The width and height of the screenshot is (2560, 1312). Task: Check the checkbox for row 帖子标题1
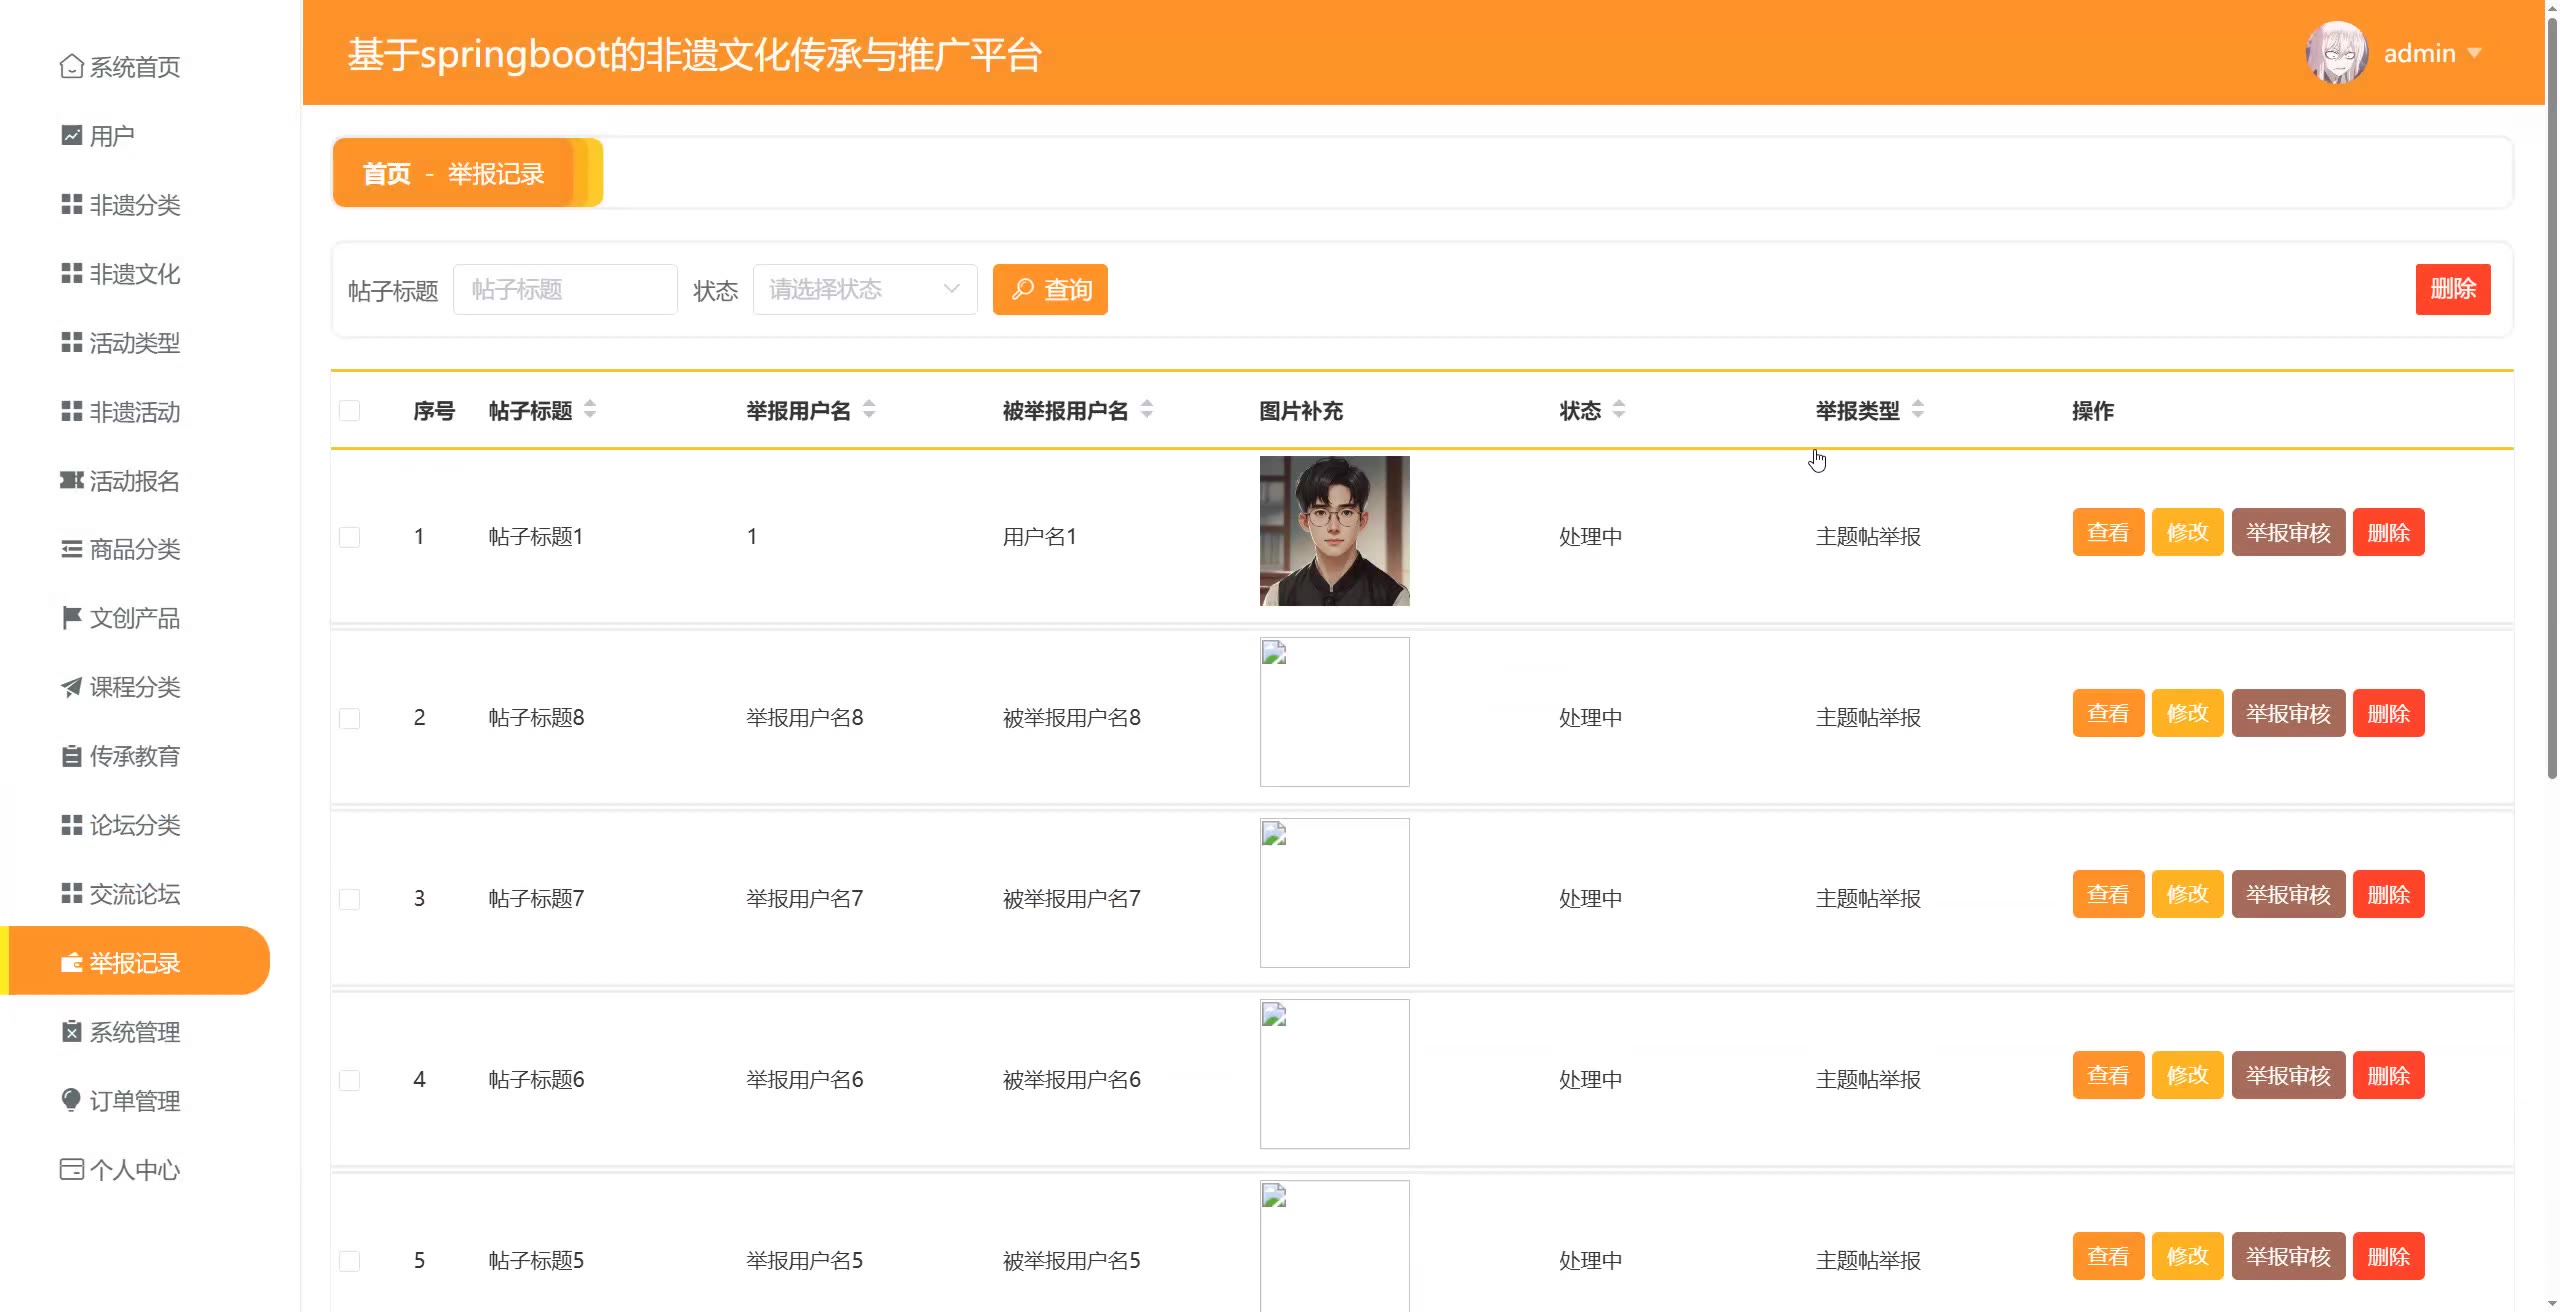tap(349, 537)
